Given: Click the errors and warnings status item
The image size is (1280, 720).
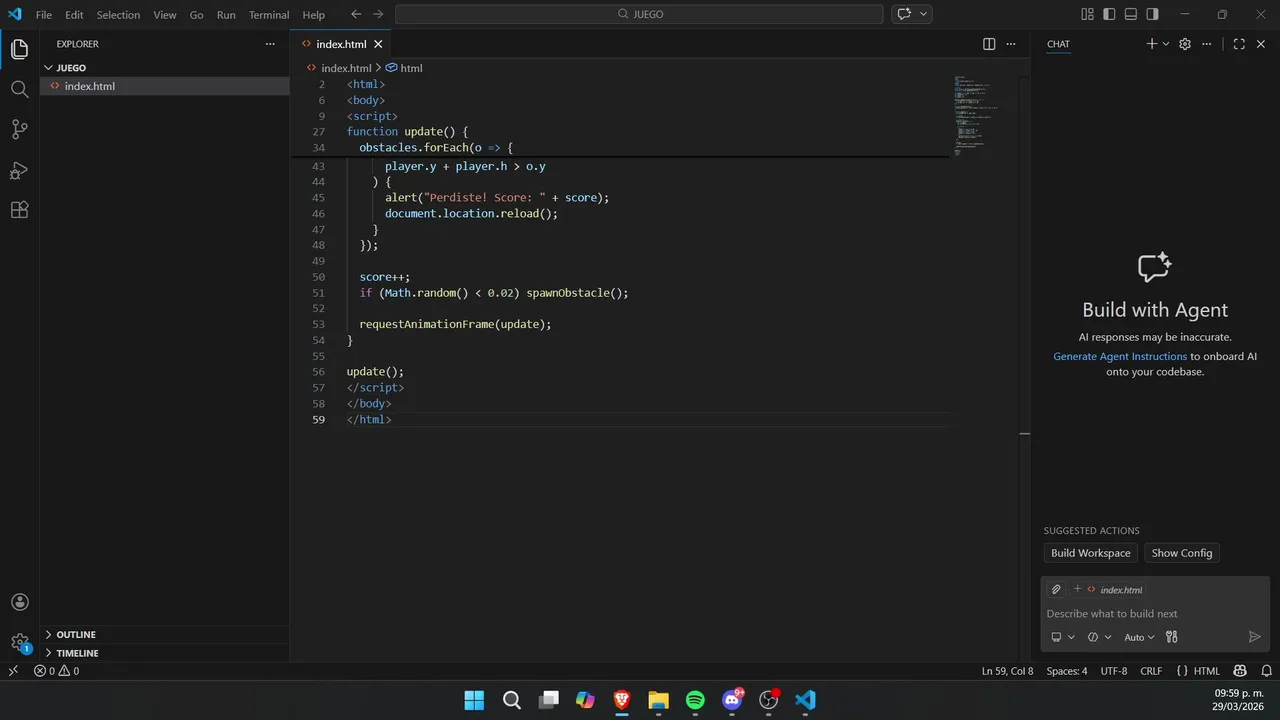Looking at the screenshot, I should click(56, 671).
